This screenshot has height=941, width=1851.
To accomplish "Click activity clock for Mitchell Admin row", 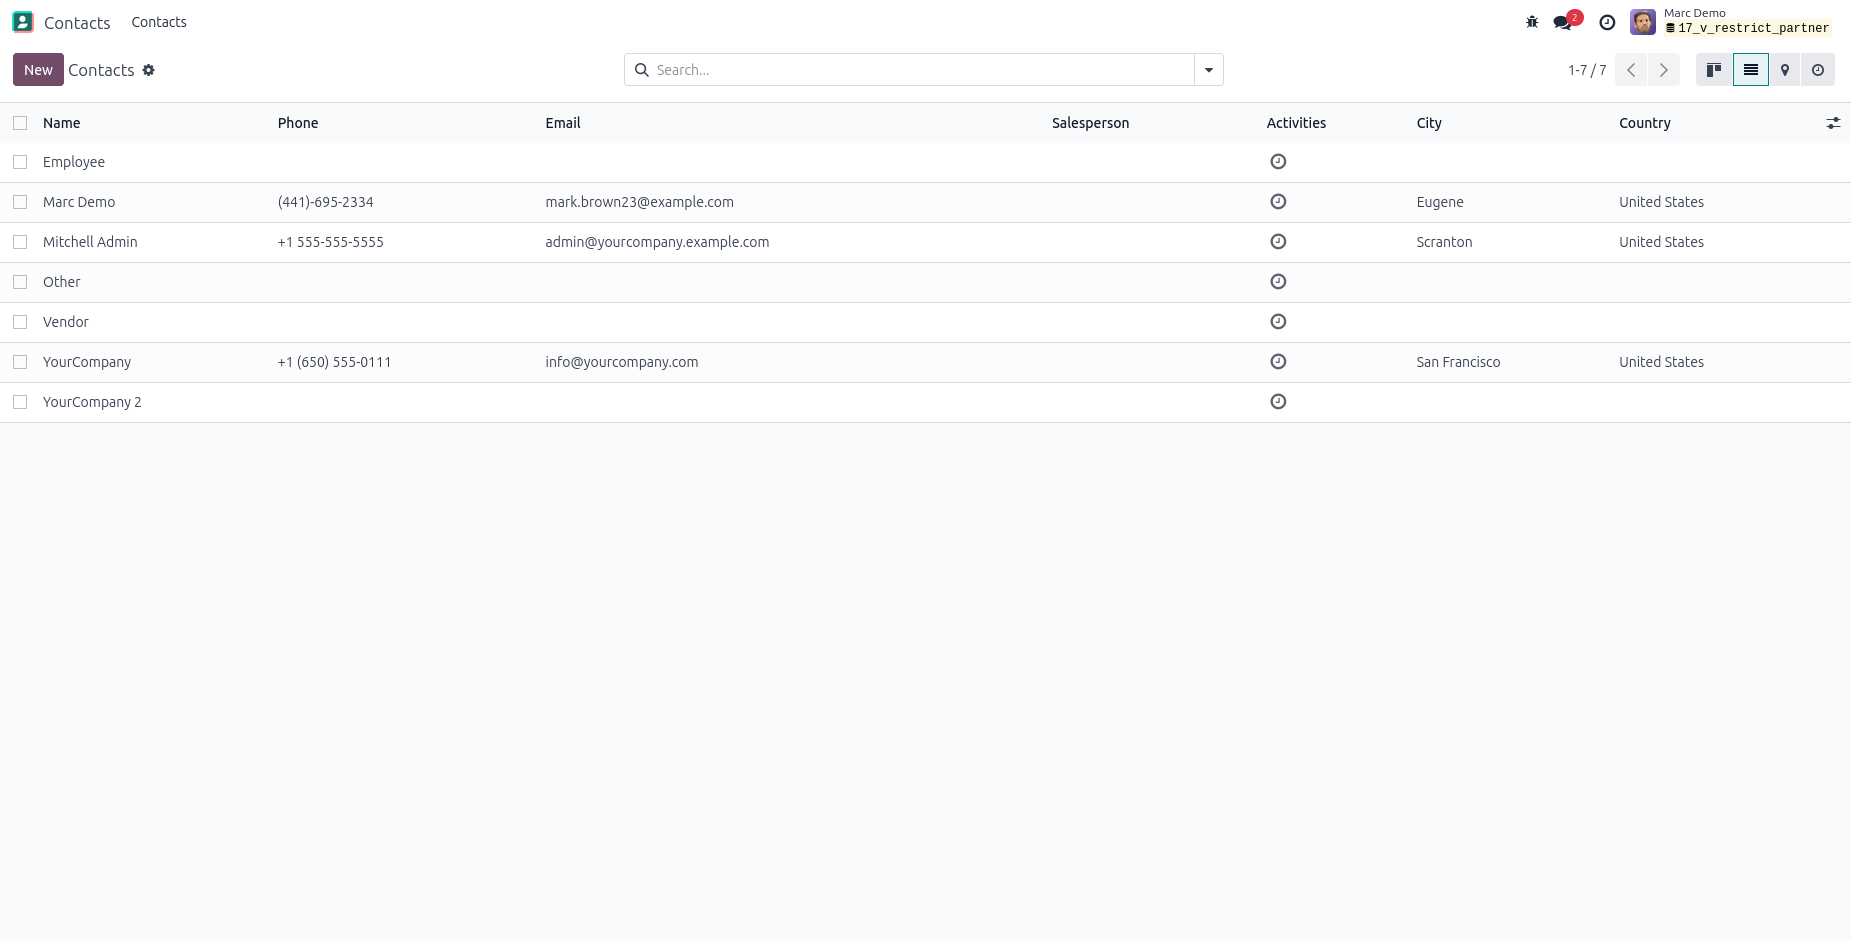I will point(1278,242).
